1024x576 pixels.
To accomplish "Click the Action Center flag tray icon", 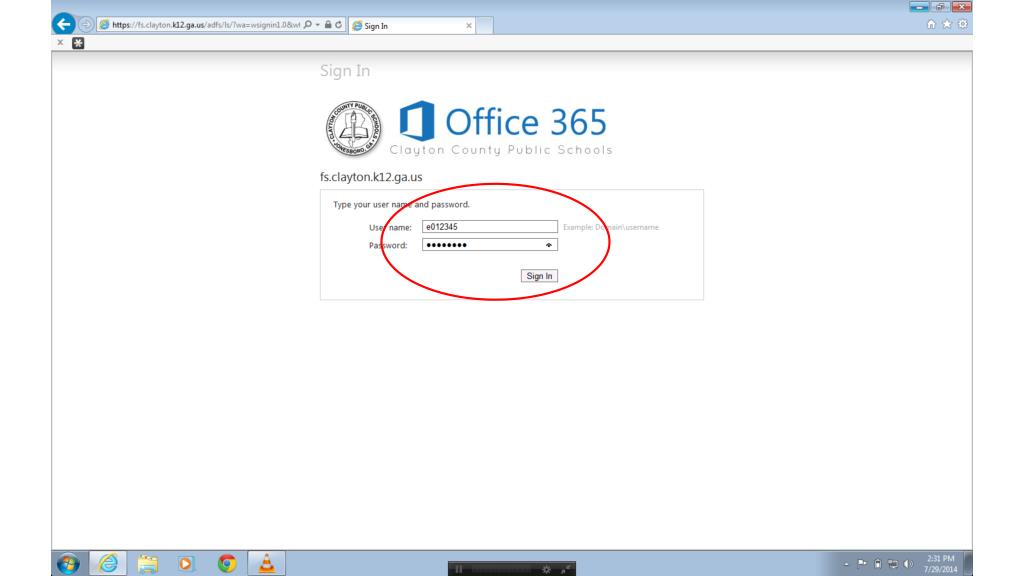I will point(862,564).
